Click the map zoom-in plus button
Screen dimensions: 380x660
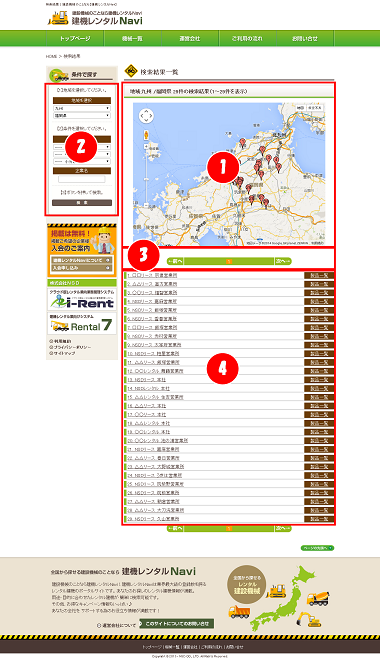coord(146,146)
